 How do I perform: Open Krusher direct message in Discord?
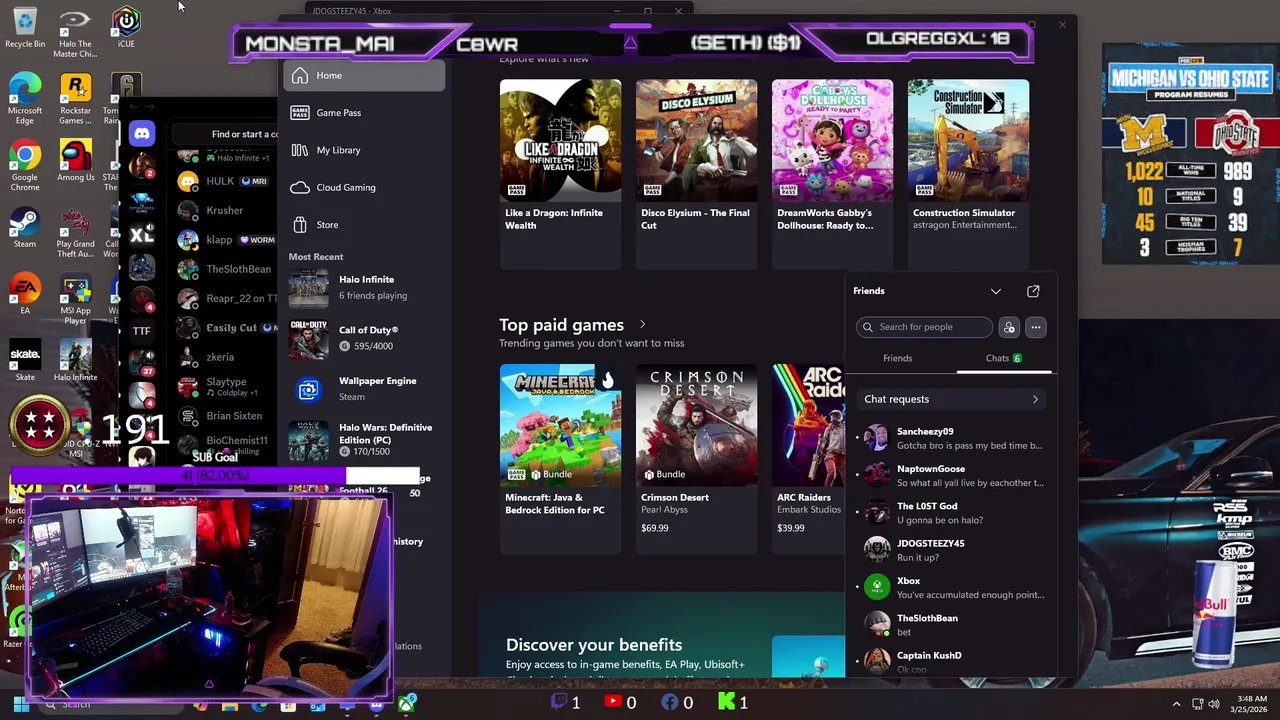pos(226,211)
